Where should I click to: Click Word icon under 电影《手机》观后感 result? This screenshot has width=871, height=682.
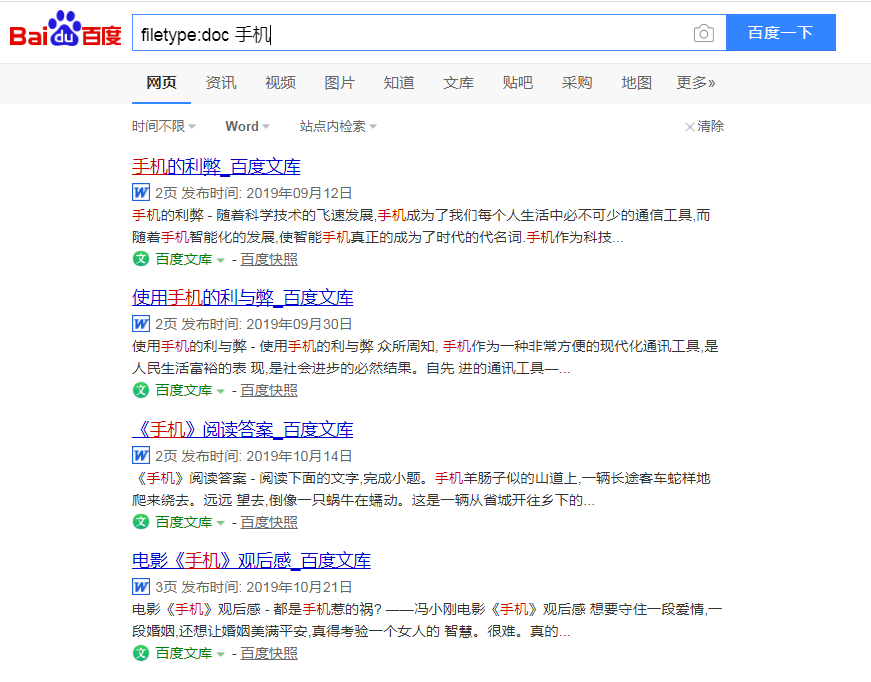[x=141, y=586]
